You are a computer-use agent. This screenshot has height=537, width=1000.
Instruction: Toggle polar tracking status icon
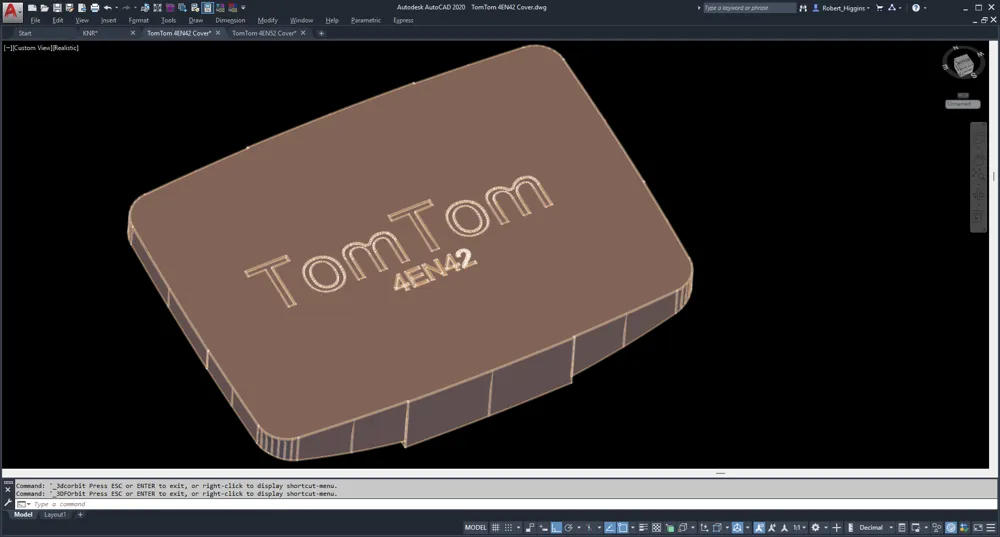pyautogui.click(x=568, y=527)
